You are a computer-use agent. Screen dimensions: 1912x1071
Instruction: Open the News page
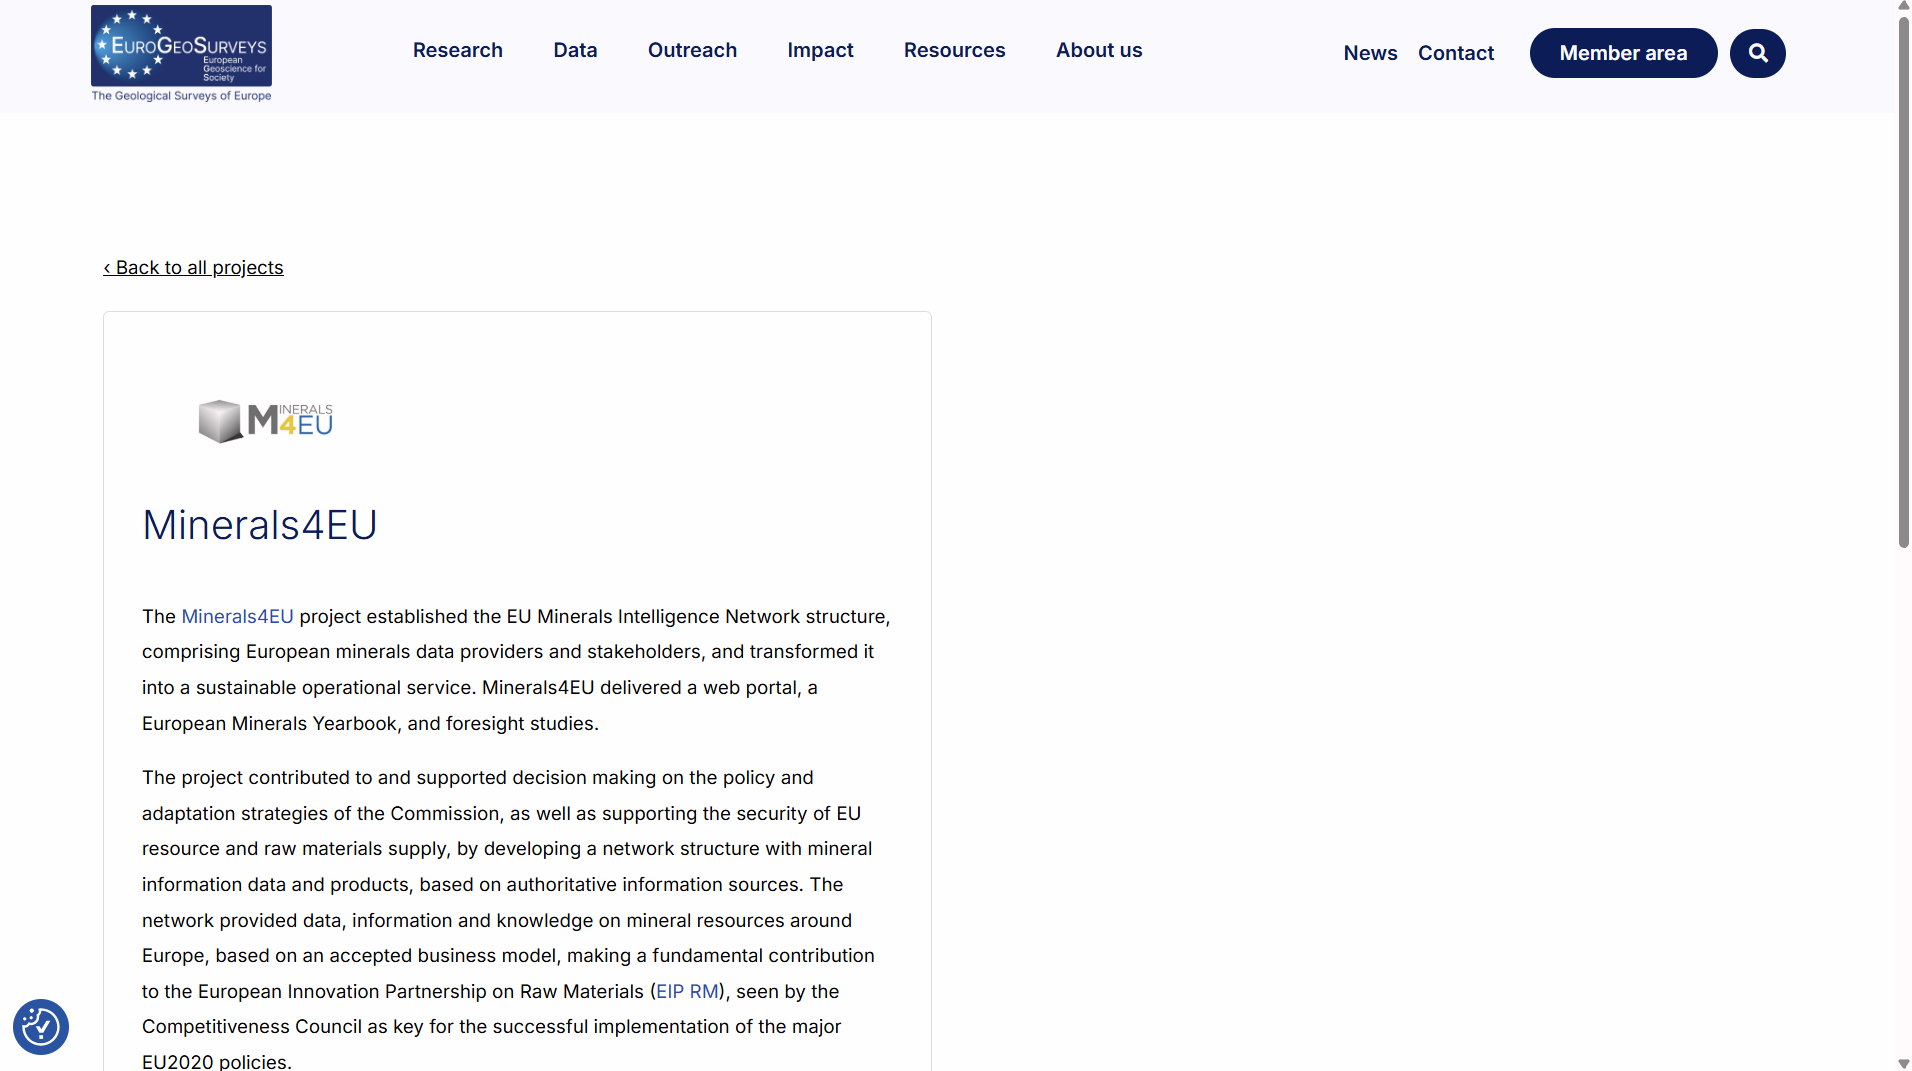pyautogui.click(x=1369, y=53)
